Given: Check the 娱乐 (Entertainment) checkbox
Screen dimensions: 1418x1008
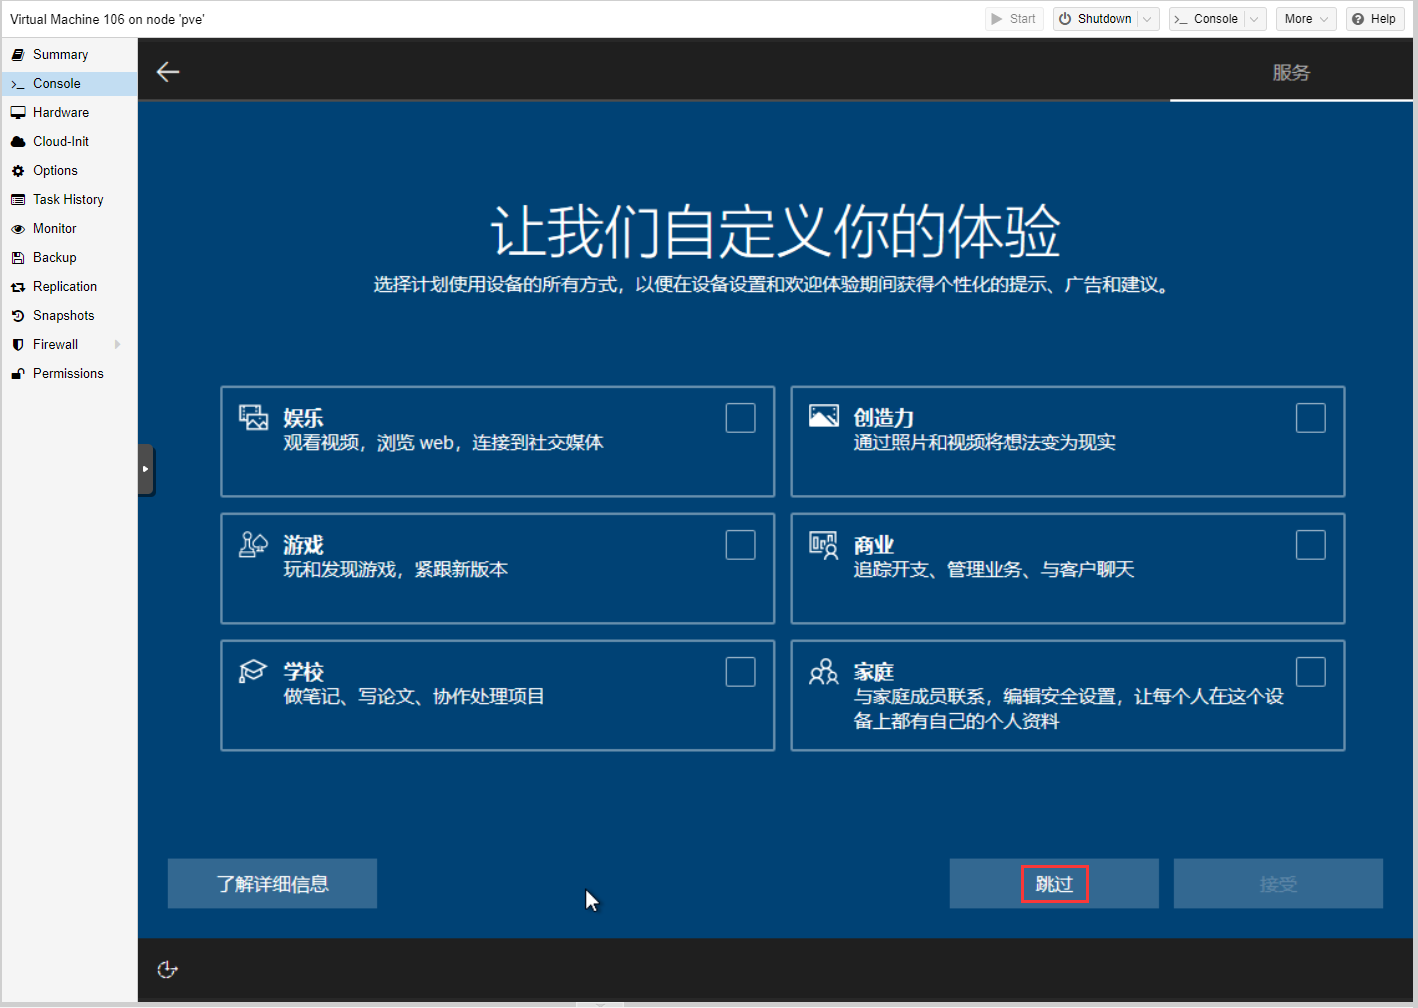Looking at the screenshot, I should pos(740,418).
